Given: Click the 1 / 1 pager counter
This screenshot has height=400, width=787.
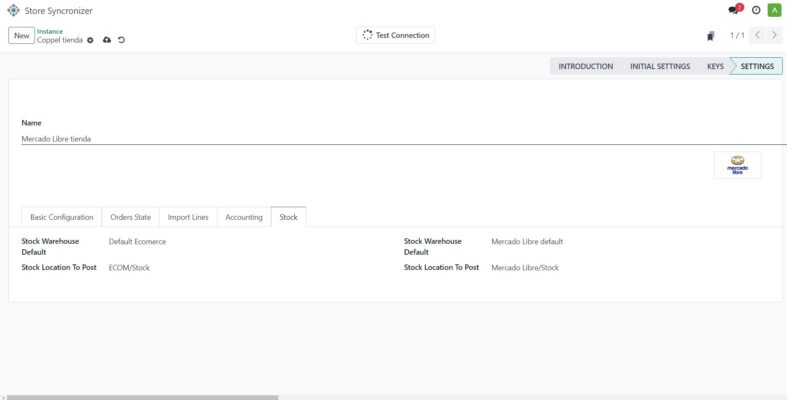Looking at the screenshot, I should (737, 35).
